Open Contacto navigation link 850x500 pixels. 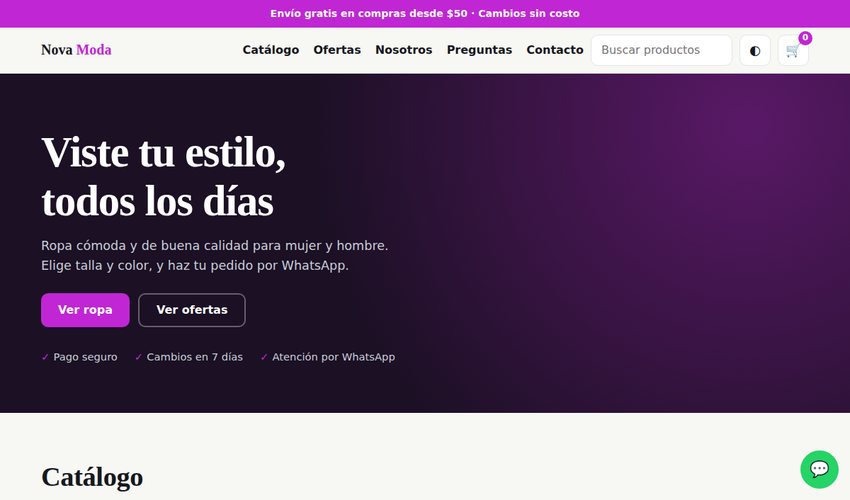click(555, 50)
